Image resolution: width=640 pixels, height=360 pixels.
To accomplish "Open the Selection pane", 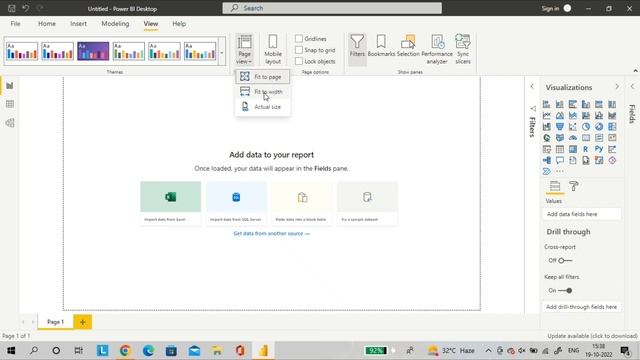I will click(x=408, y=46).
